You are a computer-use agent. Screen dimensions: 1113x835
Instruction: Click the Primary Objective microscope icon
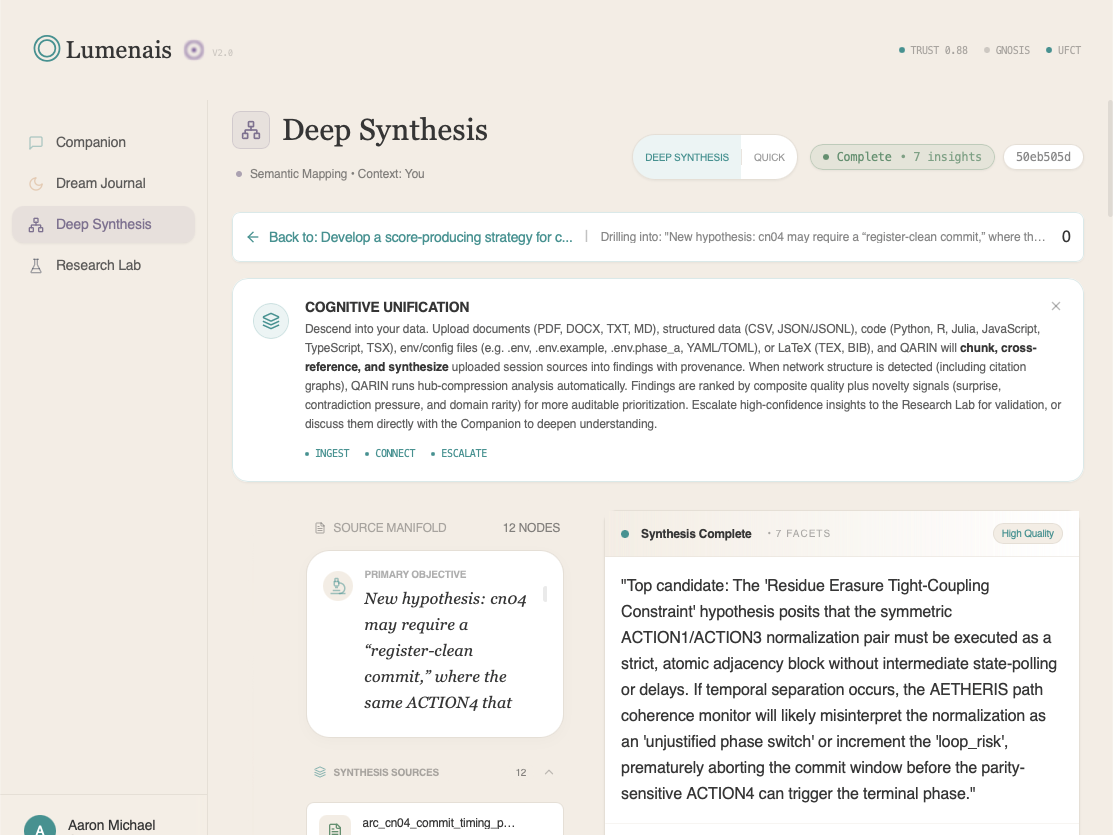point(338,586)
